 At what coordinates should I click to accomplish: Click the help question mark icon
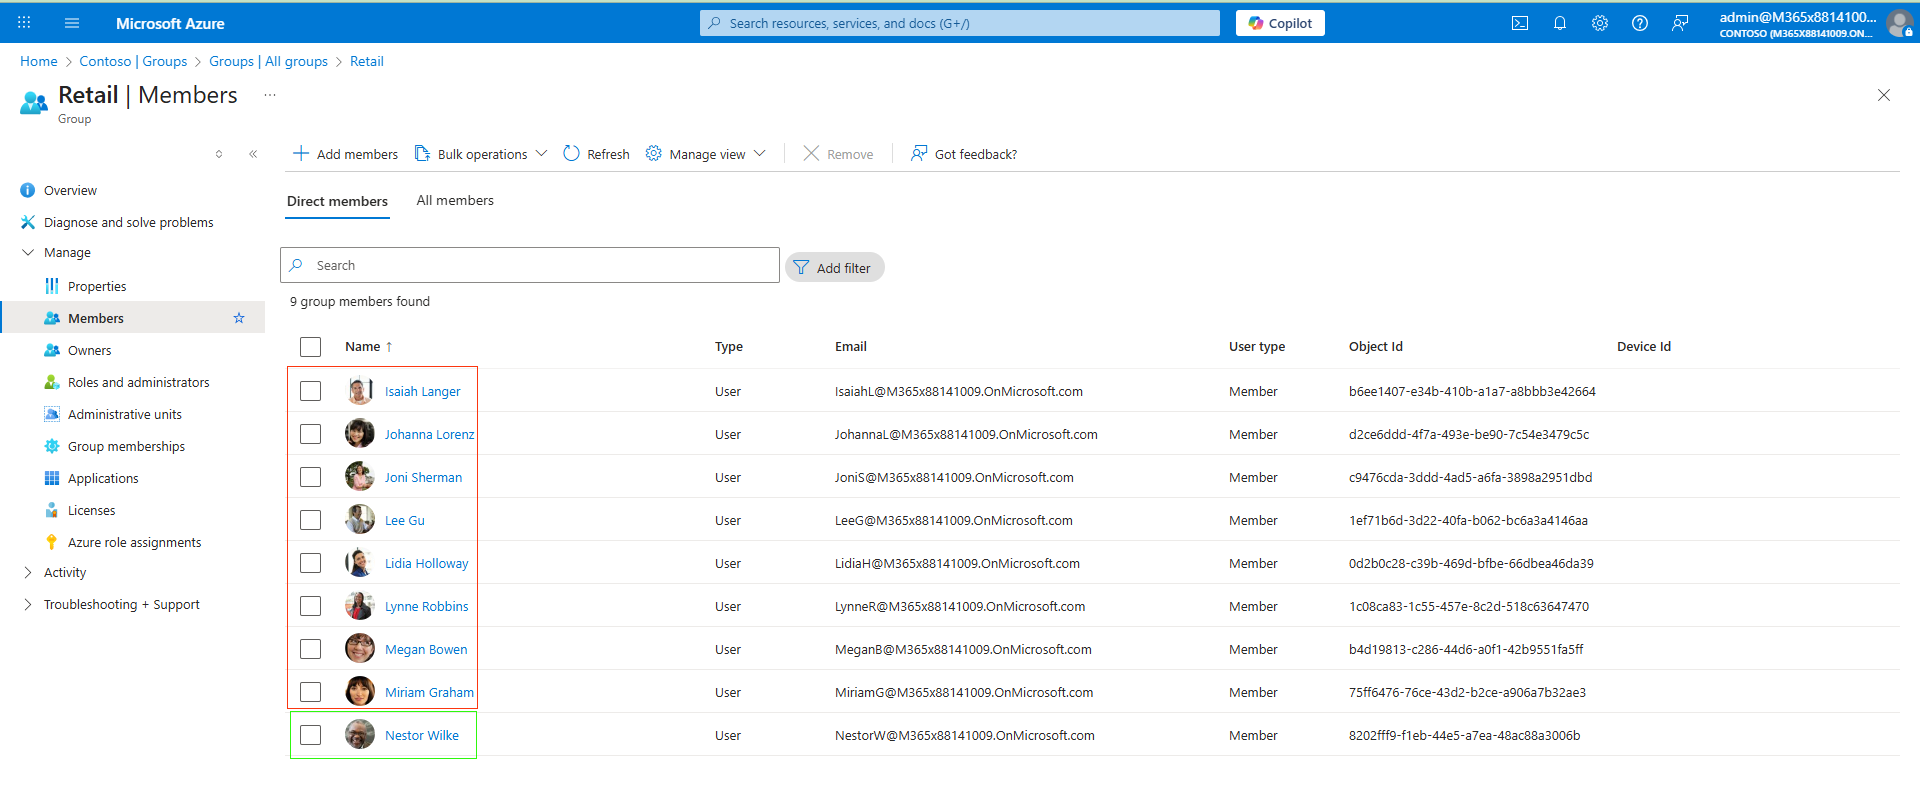(x=1639, y=23)
